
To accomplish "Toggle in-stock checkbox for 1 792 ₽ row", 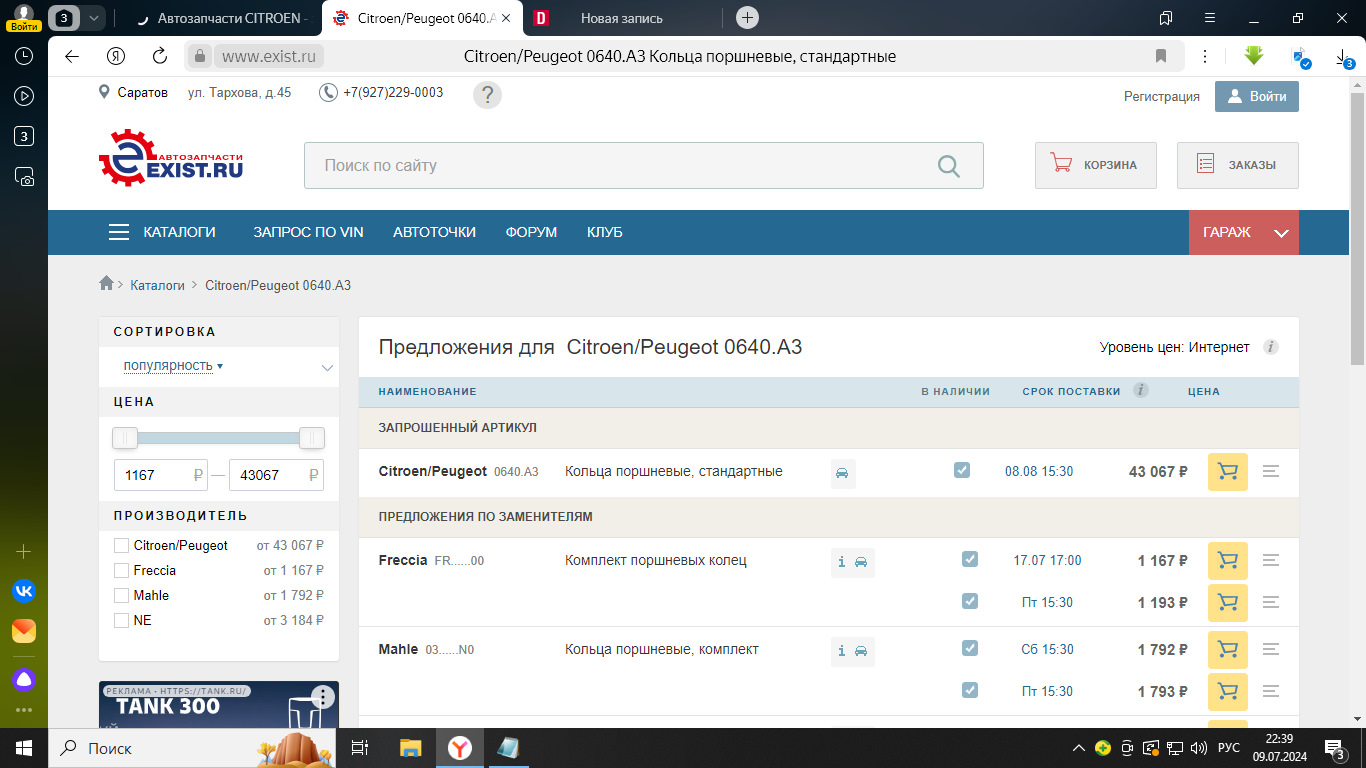I will (x=969, y=648).
